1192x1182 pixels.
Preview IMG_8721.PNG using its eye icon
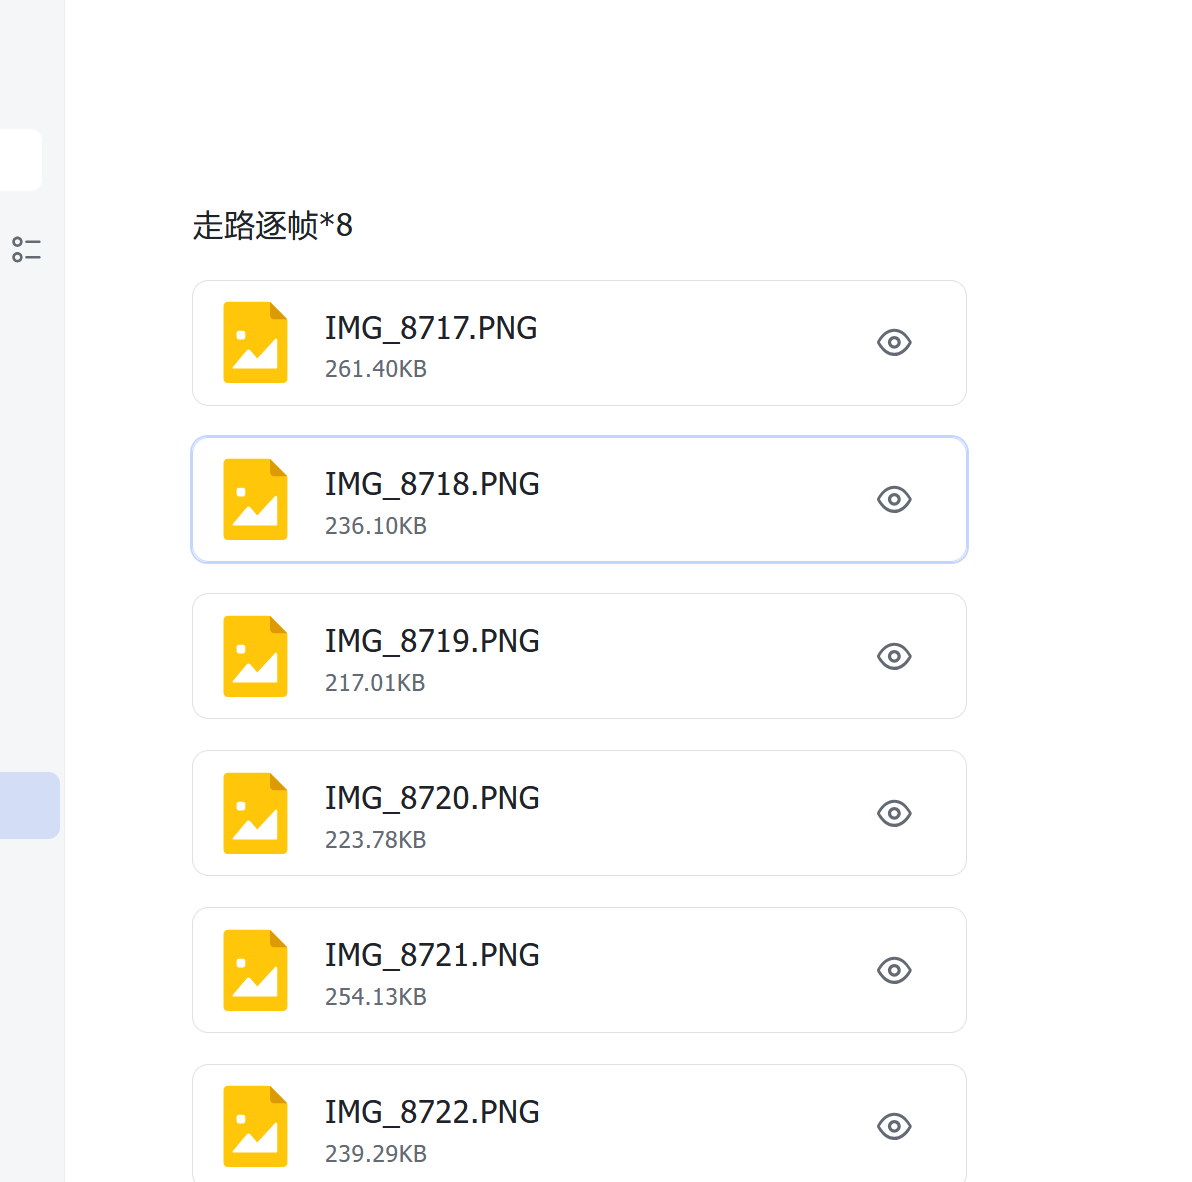(x=894, y=971)
